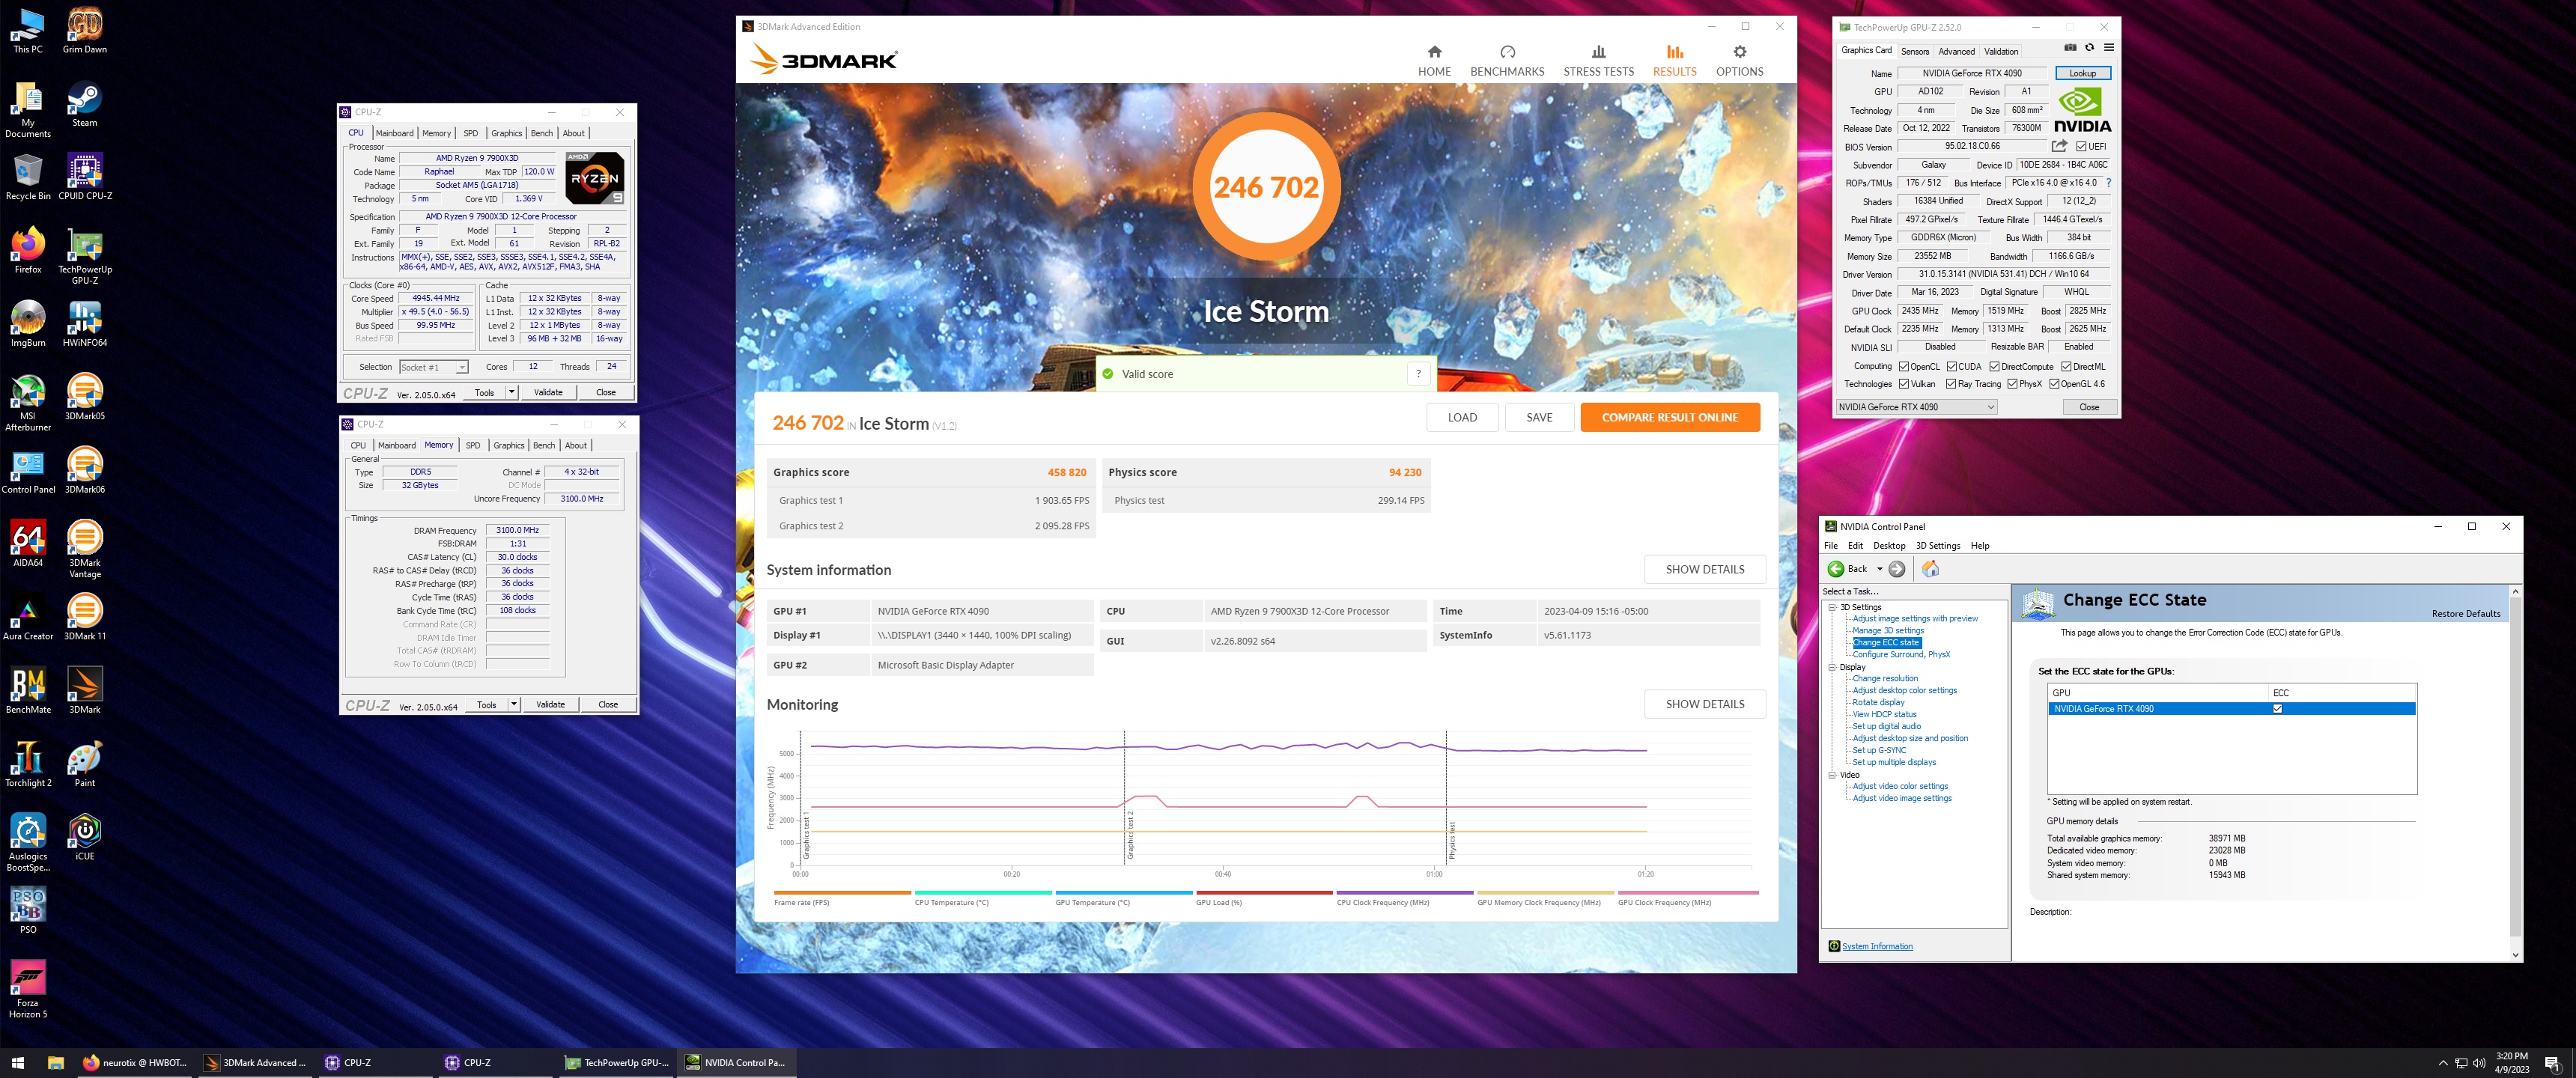This screenshot has width=2576, height=1078.
Task: Open File Explorer from the taskbar
Action: (x=56, y=1062)
